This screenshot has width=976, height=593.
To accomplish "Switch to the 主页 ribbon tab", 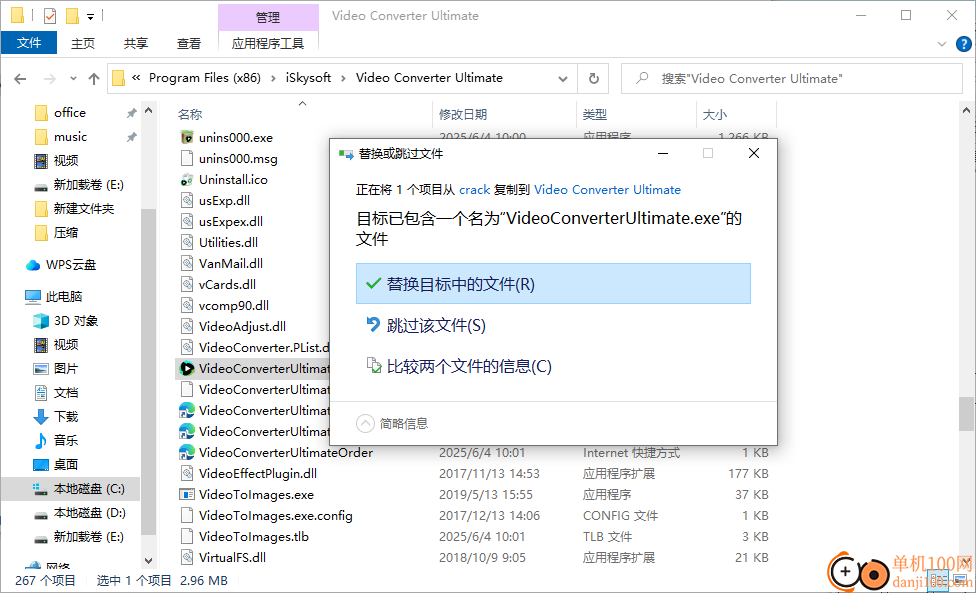I will [x=83, y=44].
